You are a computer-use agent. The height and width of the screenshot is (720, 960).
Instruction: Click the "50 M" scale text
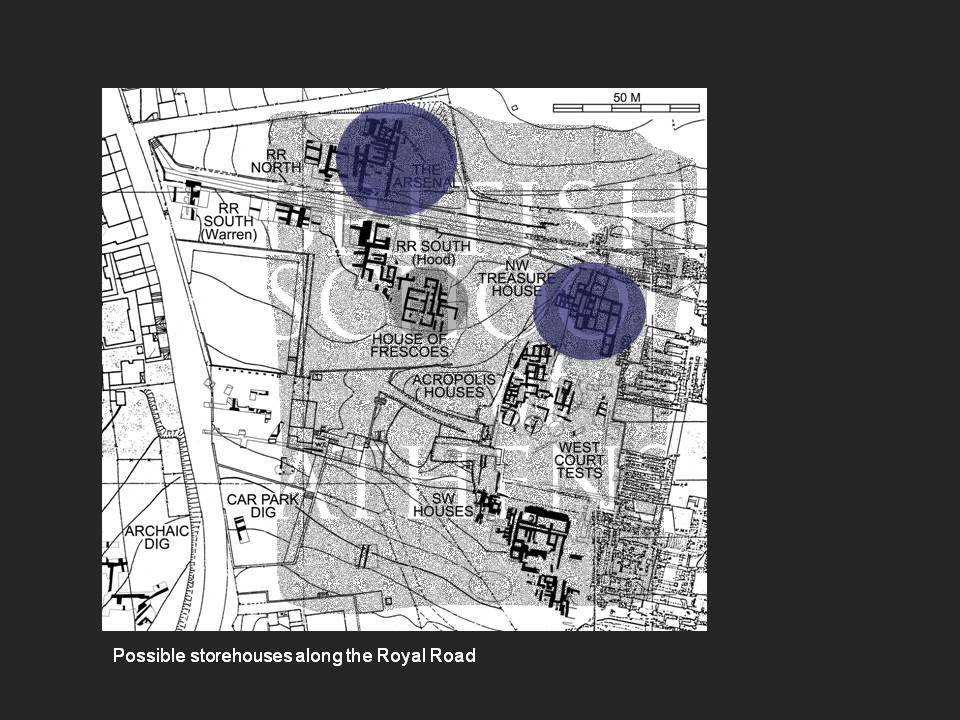click(x=626, y=97)
